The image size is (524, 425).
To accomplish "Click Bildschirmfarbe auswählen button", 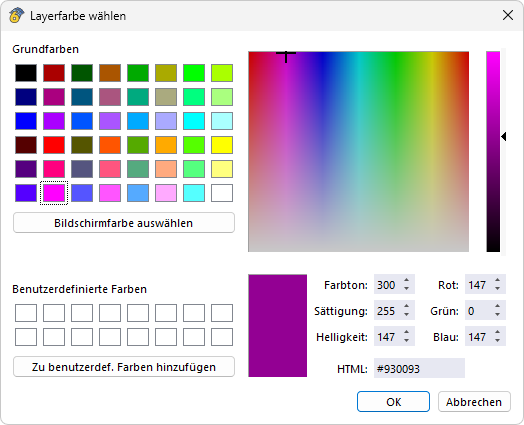I will click(x=124, y=223).
